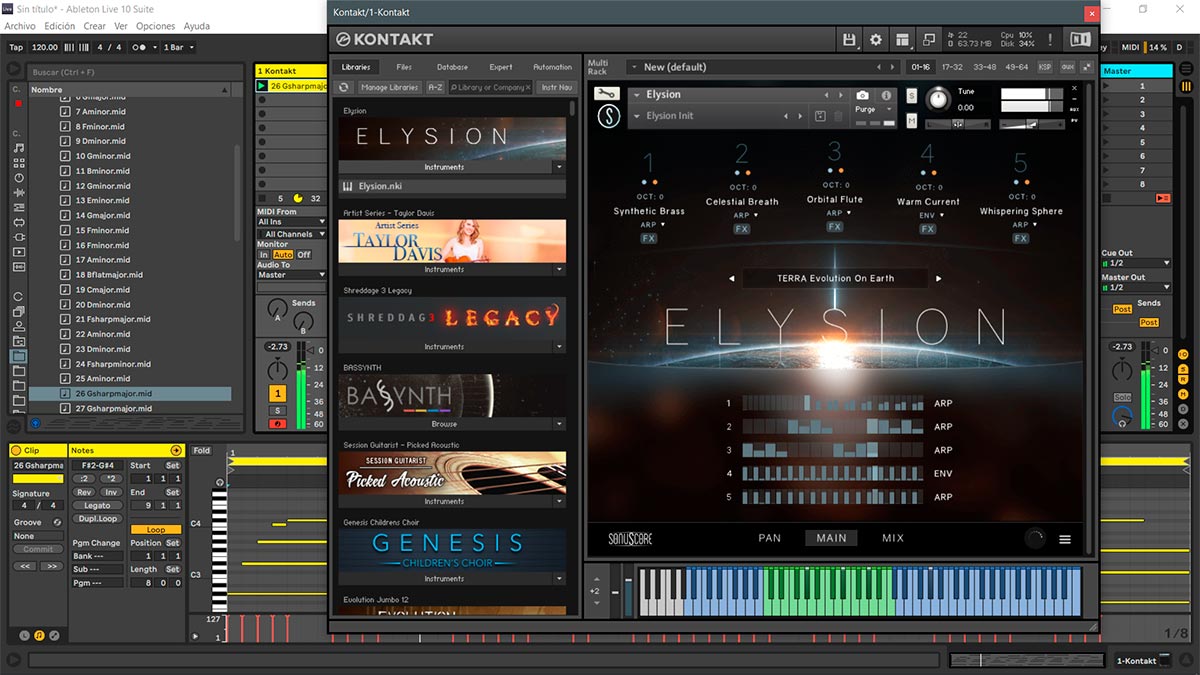Click the Manage Libraries button

(390, 88)
